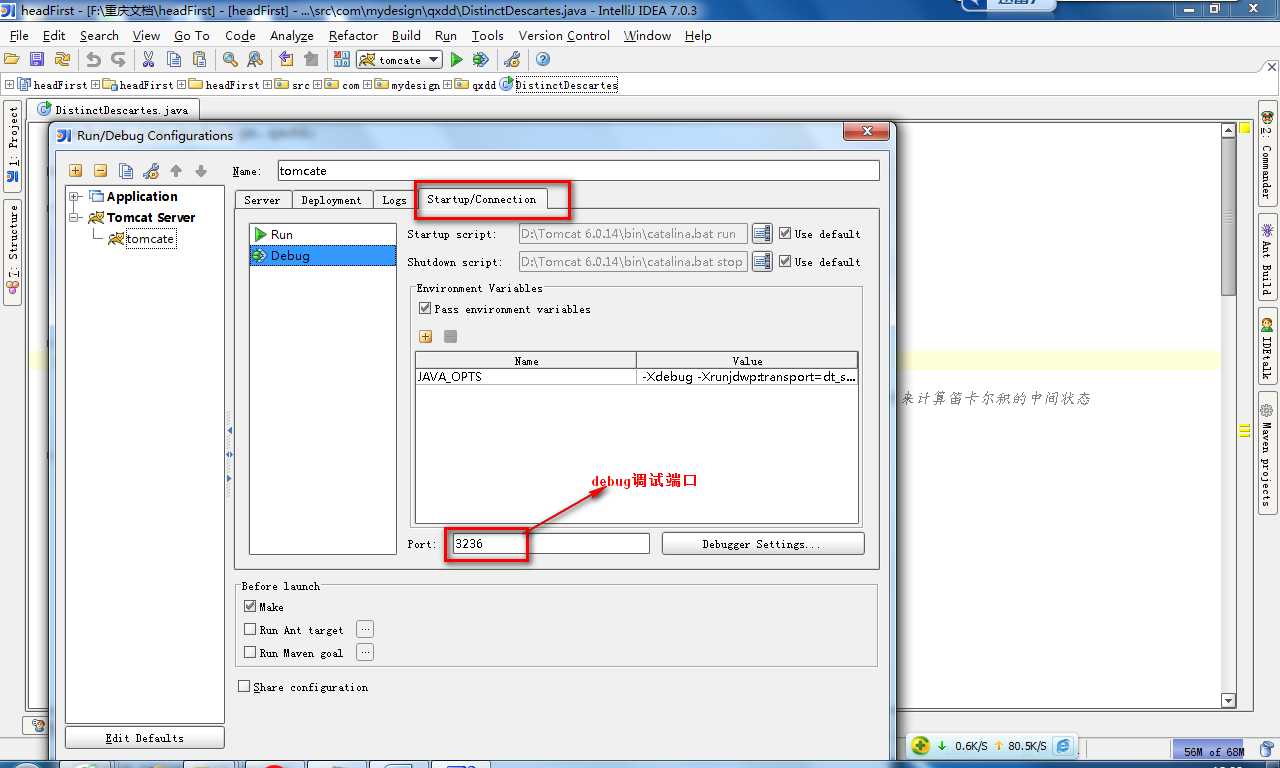Switch to the Deployment tab
The image size is (1280, 768).
tap(331, 200)
